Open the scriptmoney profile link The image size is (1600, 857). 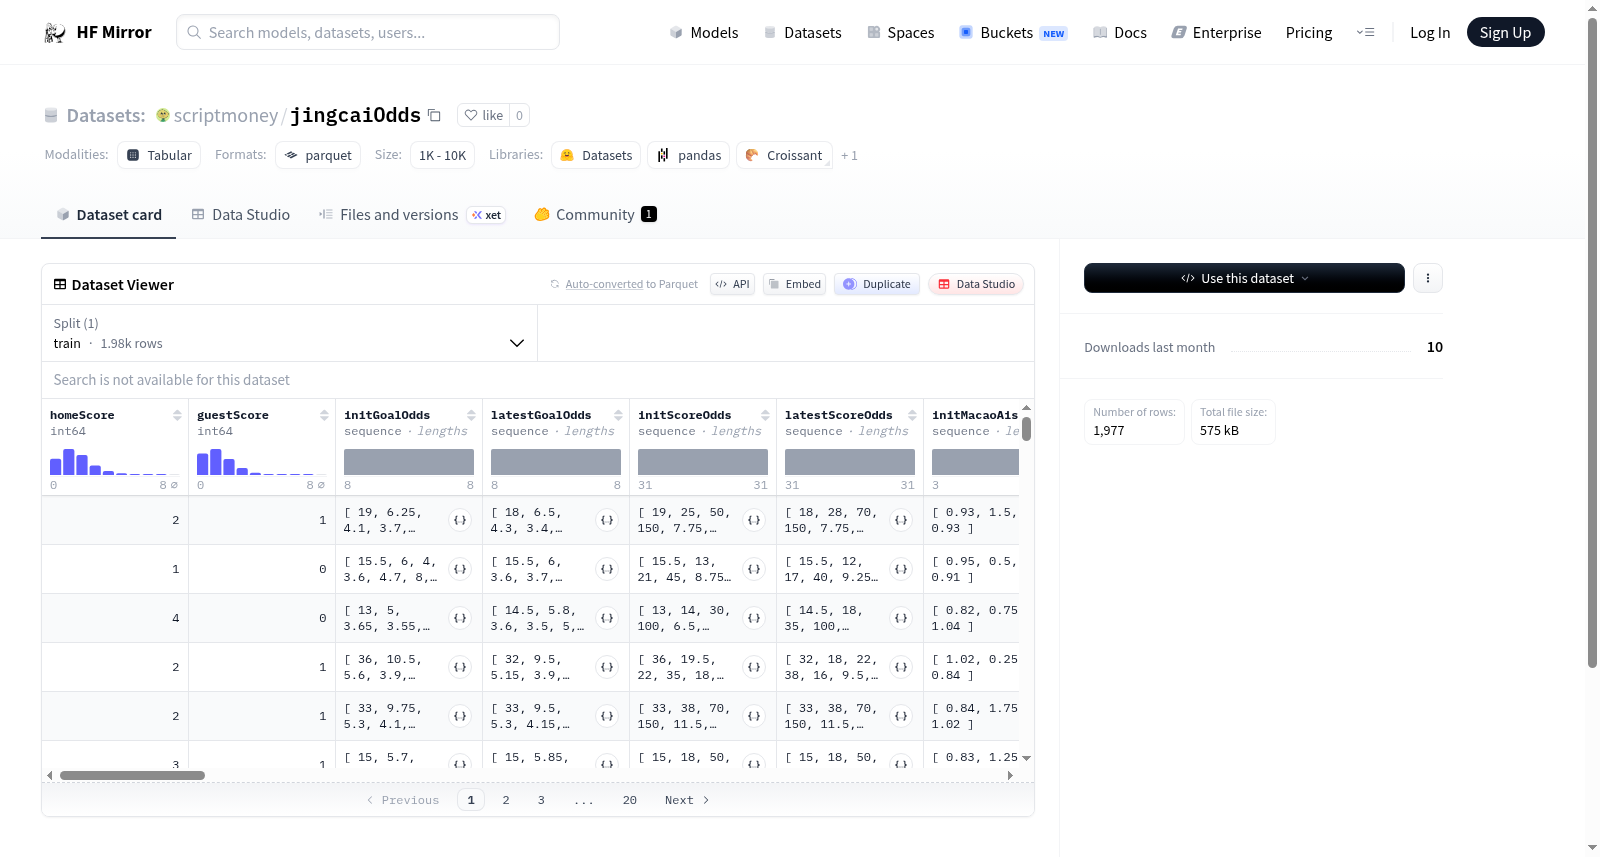[226, 116]
